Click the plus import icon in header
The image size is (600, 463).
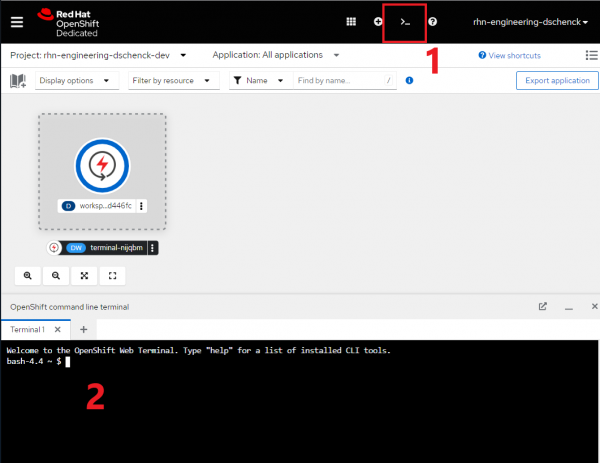(x=377, y=21)
